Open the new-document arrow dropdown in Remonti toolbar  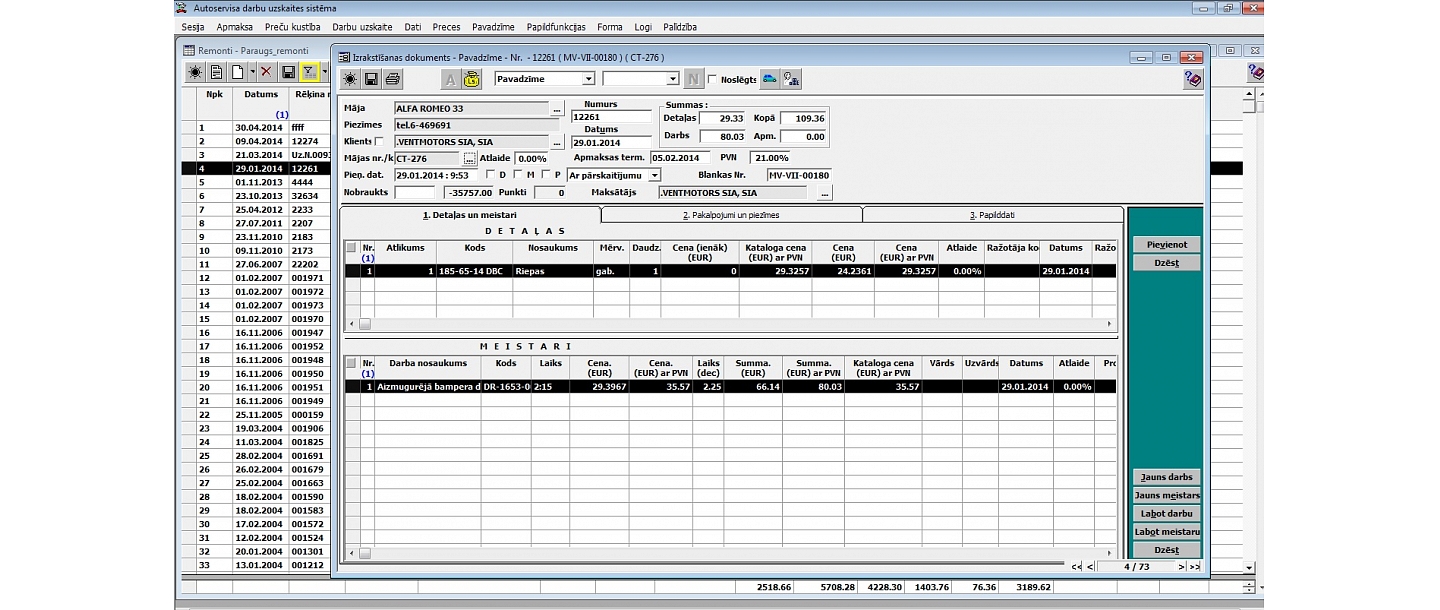coord(252,72)
